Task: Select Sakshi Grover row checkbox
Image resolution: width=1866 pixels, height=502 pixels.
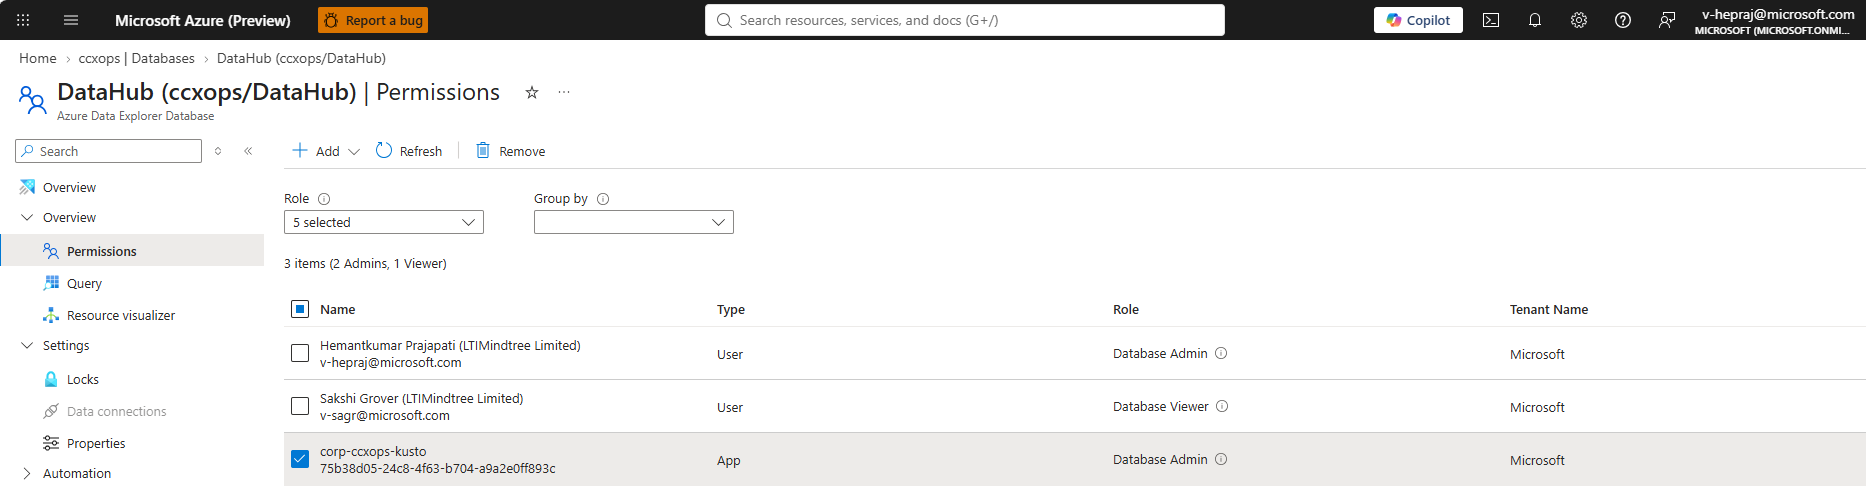Action: point(300,406)
